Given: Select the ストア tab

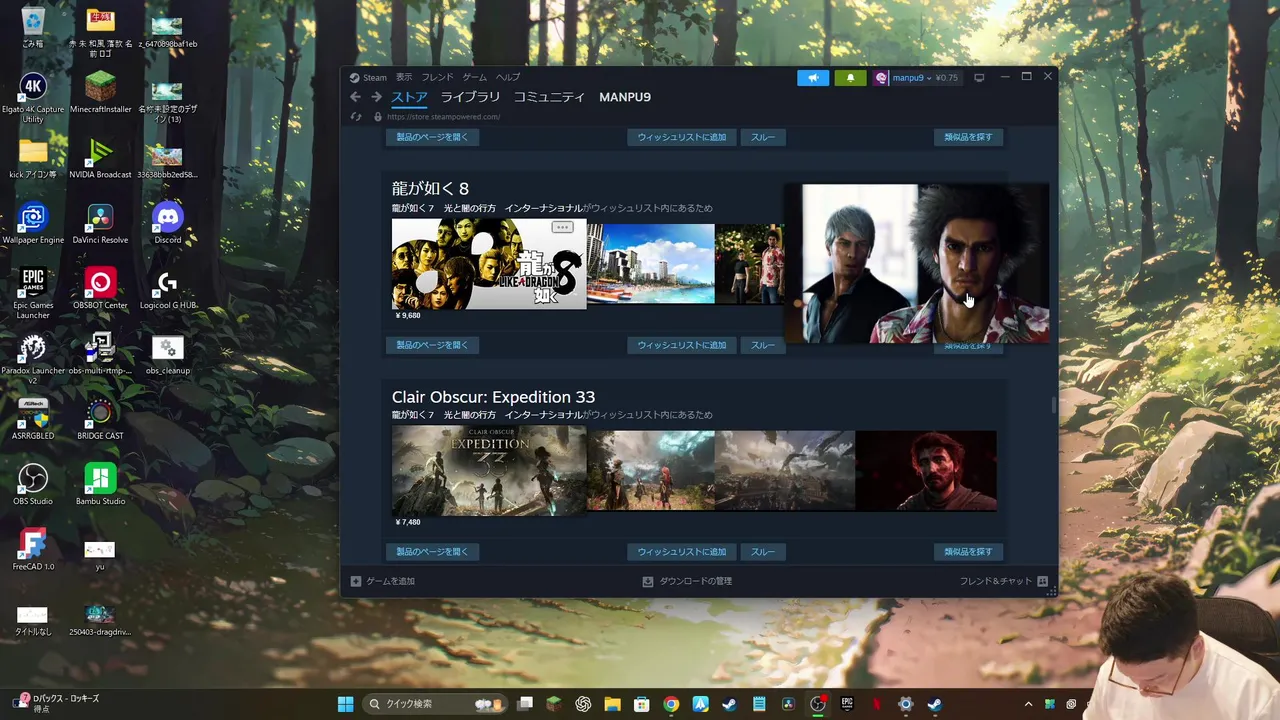Looking at the screenshot, I should (x=409, y=97).
